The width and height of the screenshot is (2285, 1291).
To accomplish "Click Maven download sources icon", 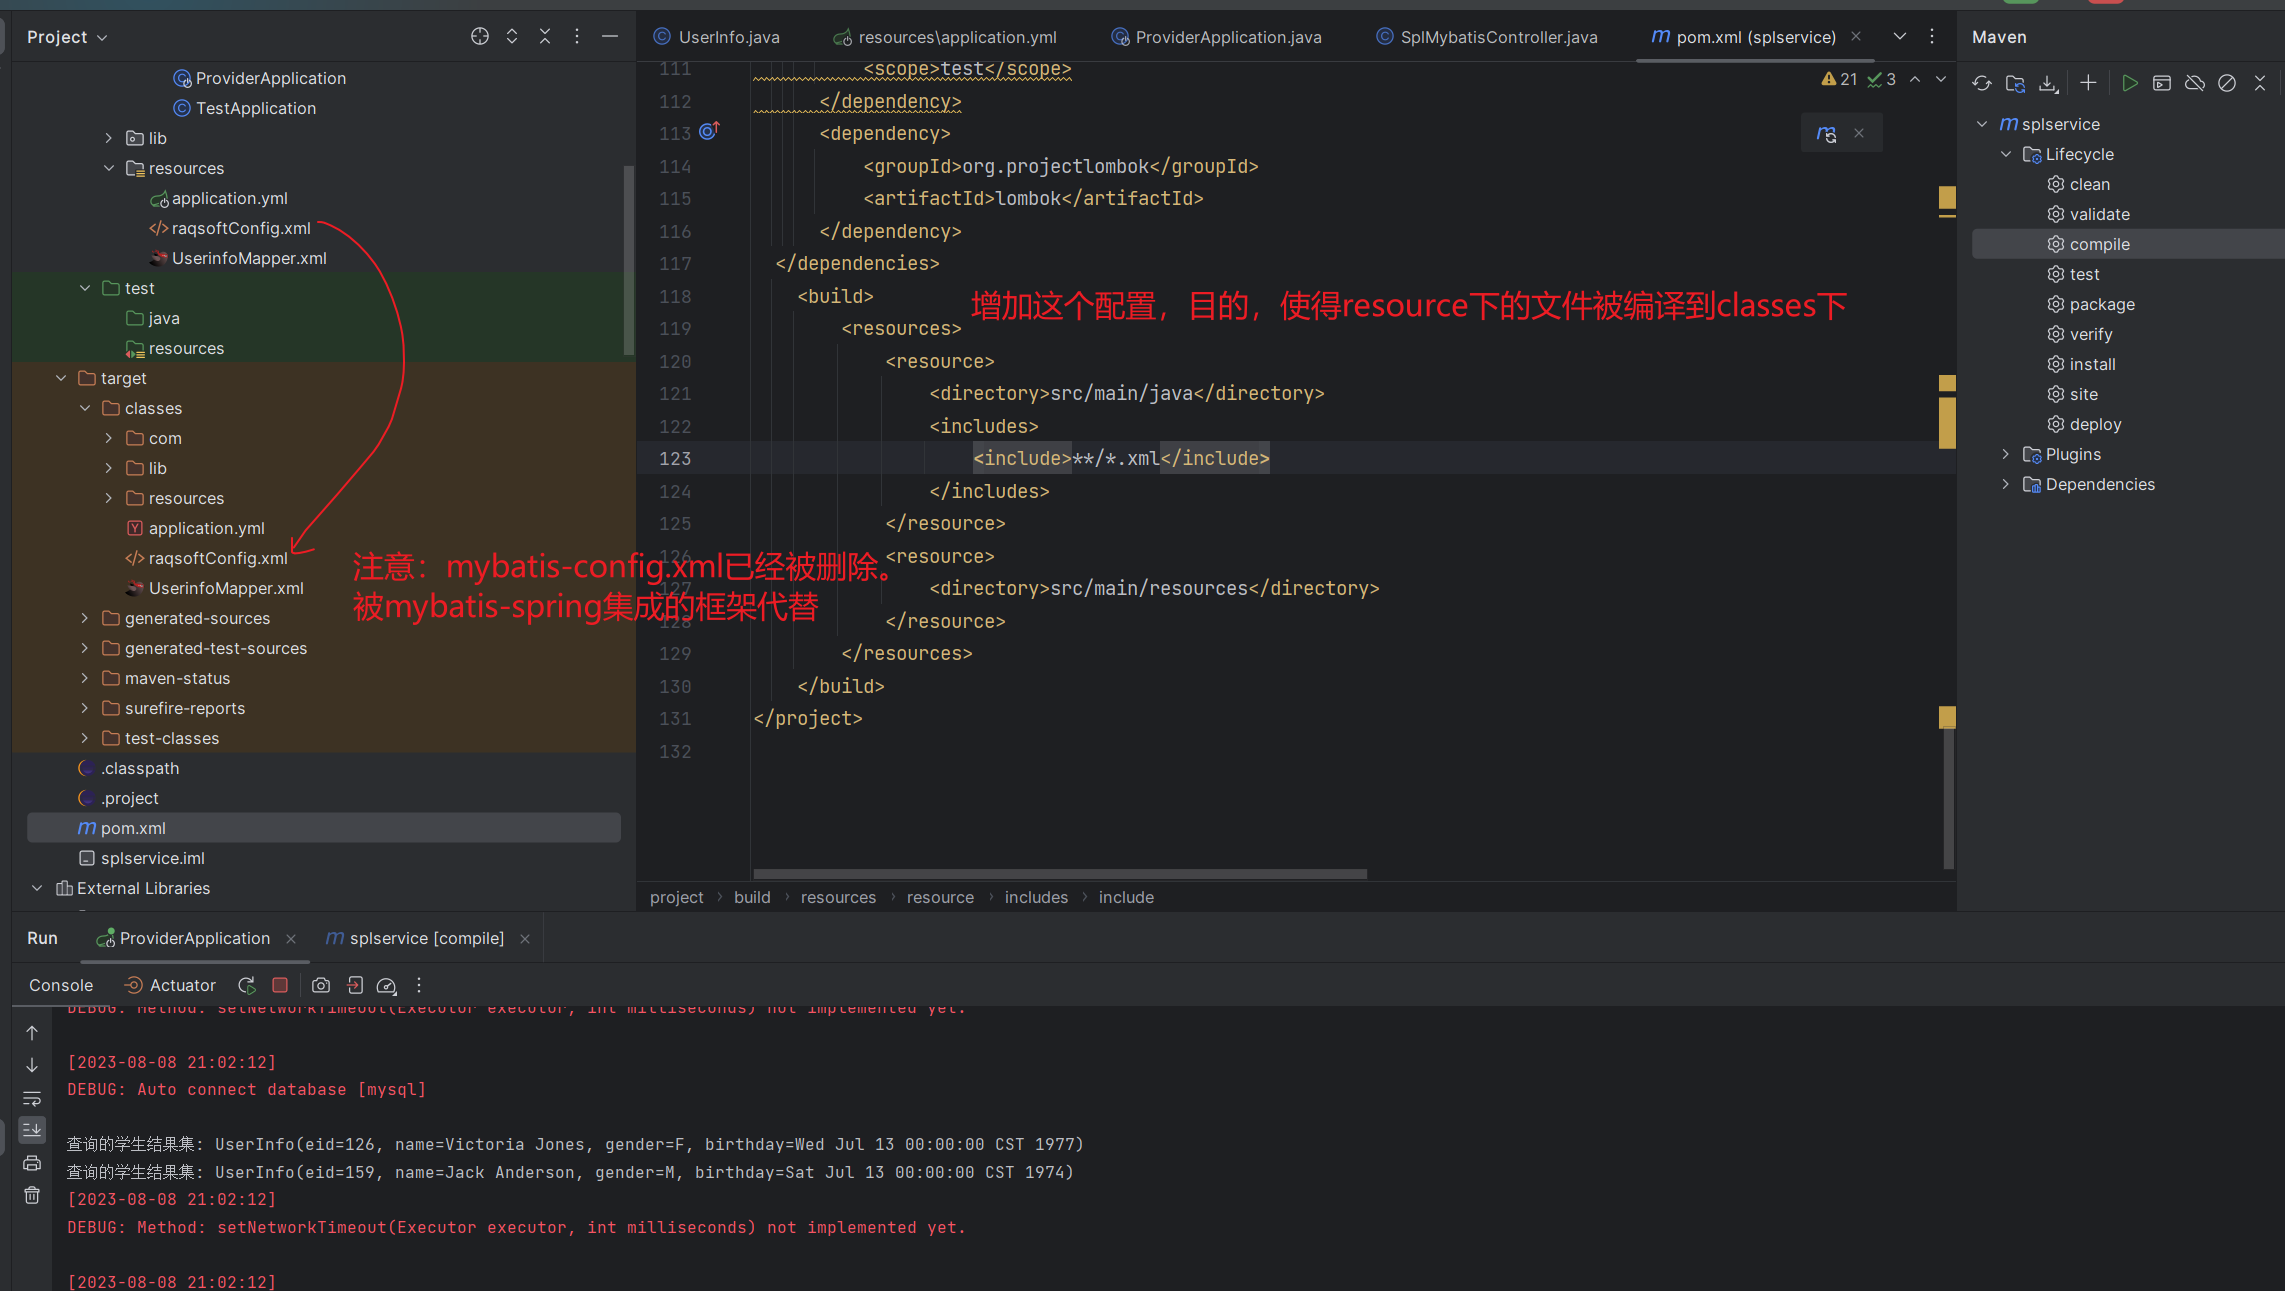I will coord(2048,84).
